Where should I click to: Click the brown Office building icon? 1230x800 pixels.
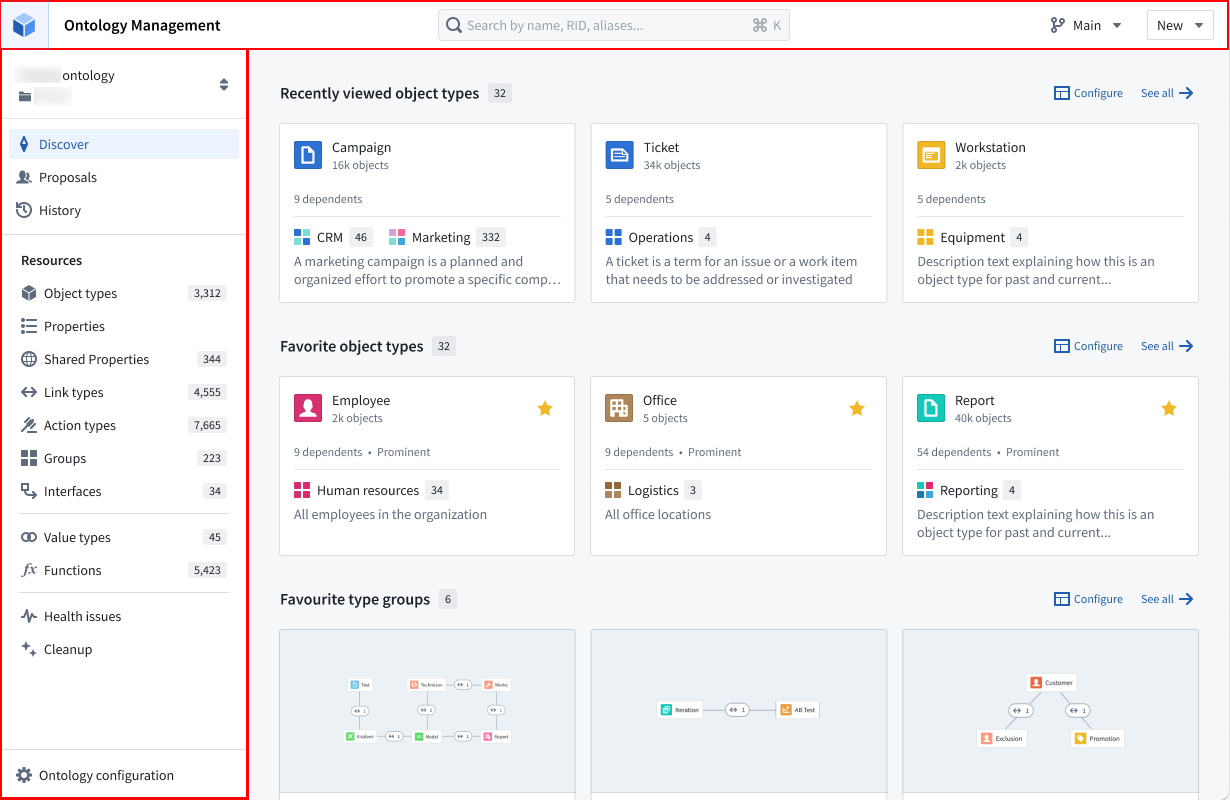619,408
